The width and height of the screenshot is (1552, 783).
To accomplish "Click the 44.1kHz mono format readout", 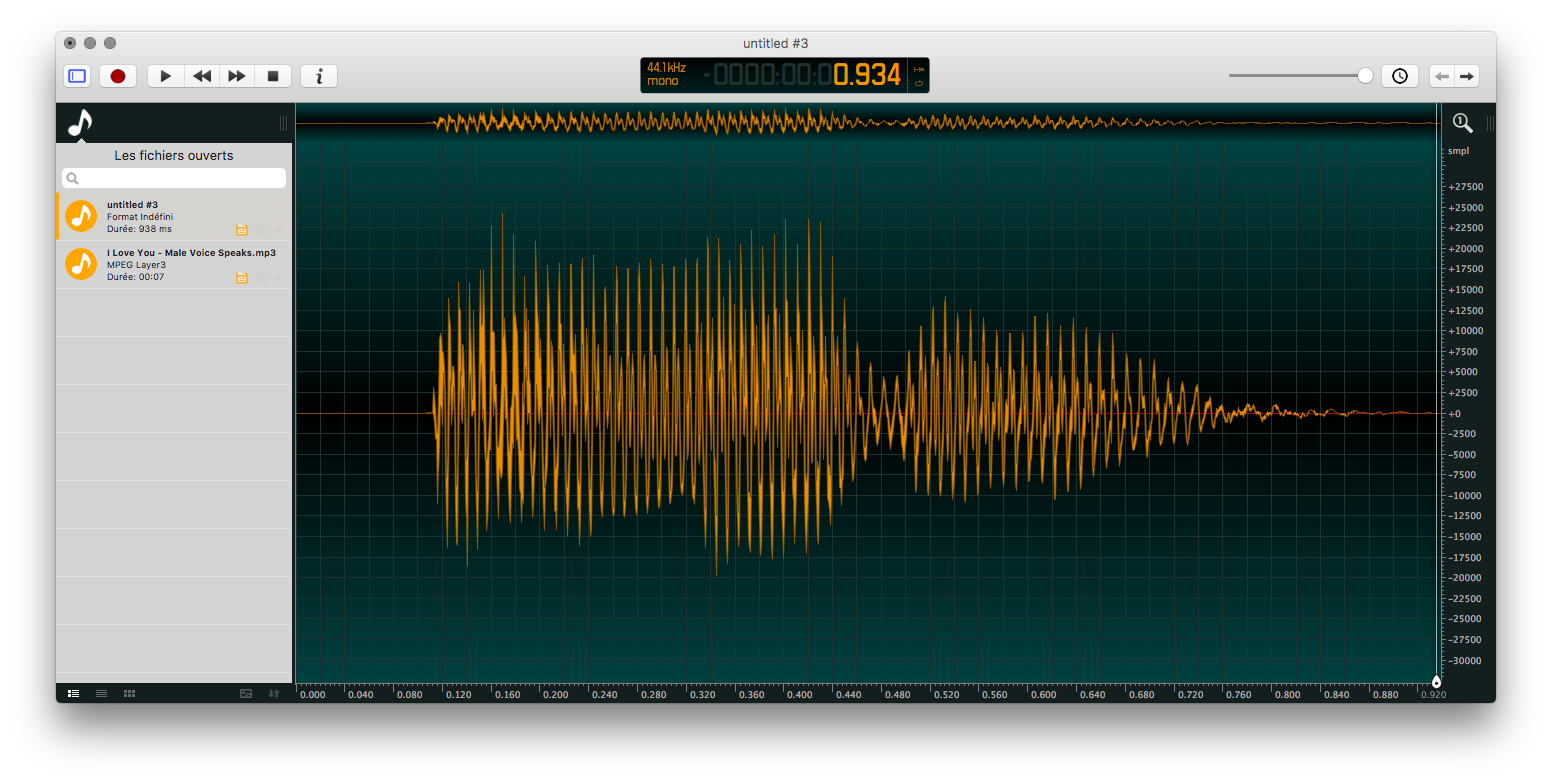I will 667,74.
